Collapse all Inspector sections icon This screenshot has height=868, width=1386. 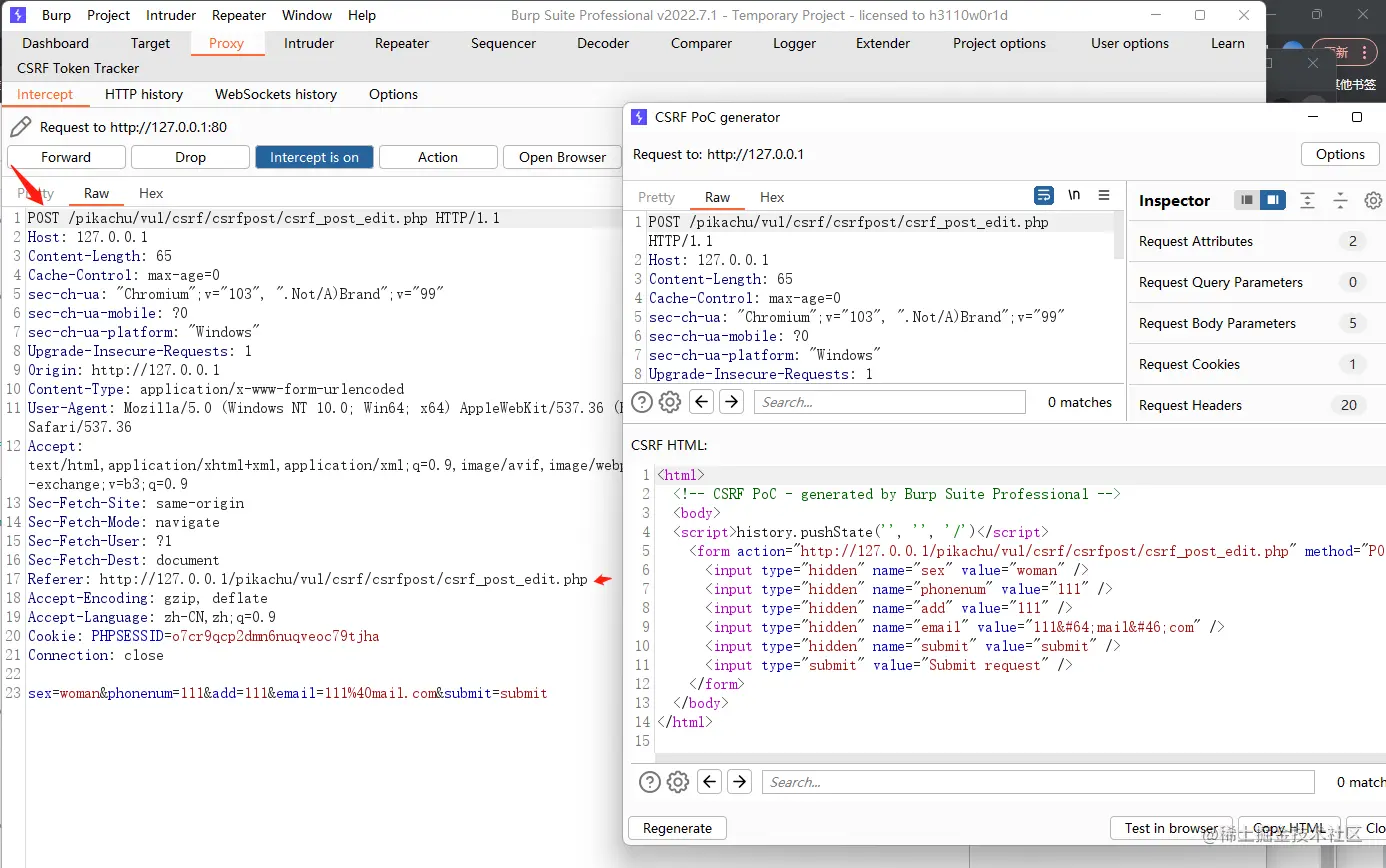[x=1341, y=200]
